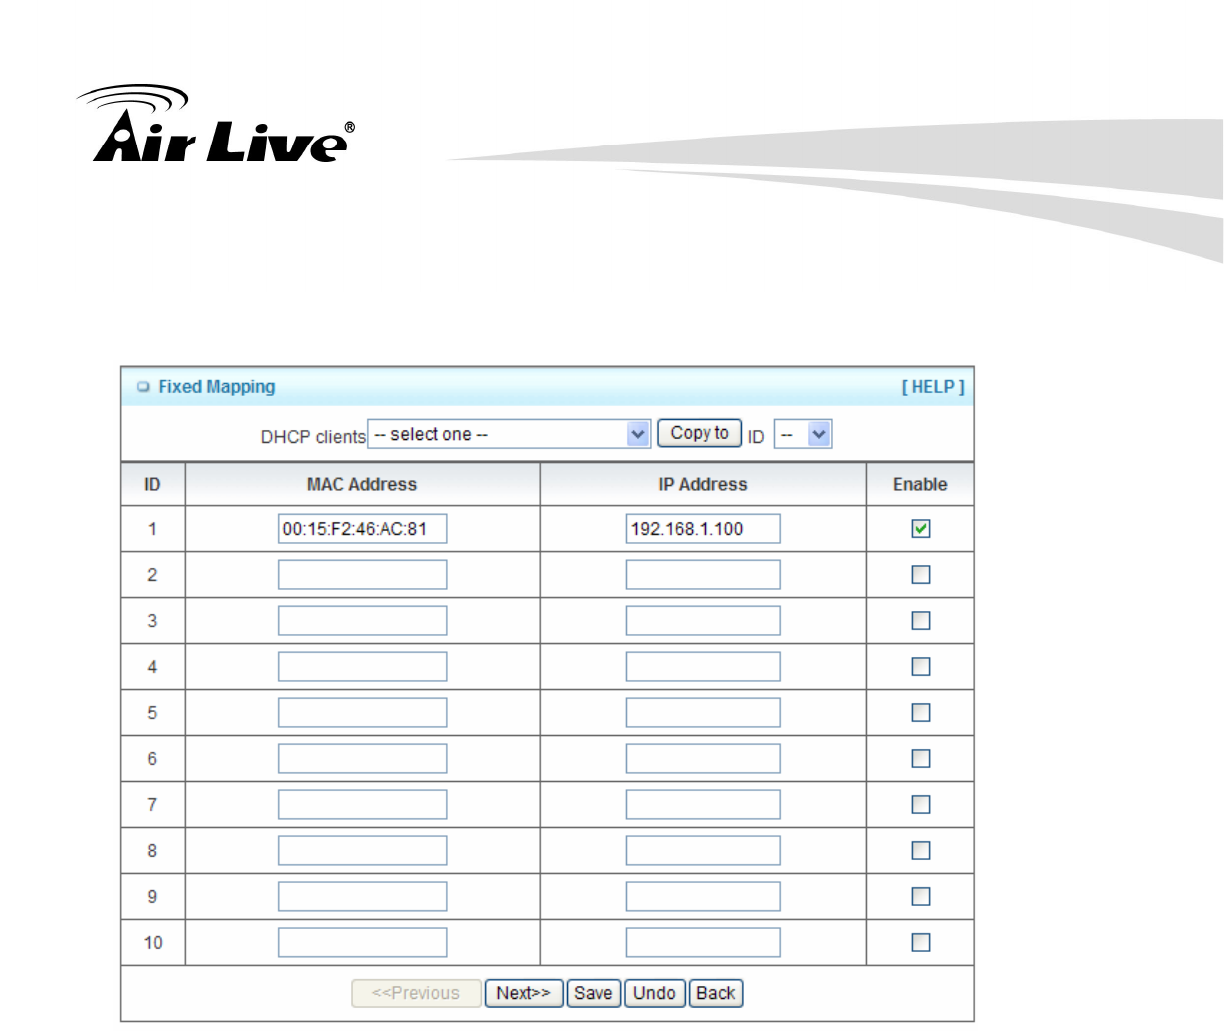This screenshot has height=1031, width=1224.
Task: Open the DHCP clients select-one dropdown
Action: pos(510,434)
